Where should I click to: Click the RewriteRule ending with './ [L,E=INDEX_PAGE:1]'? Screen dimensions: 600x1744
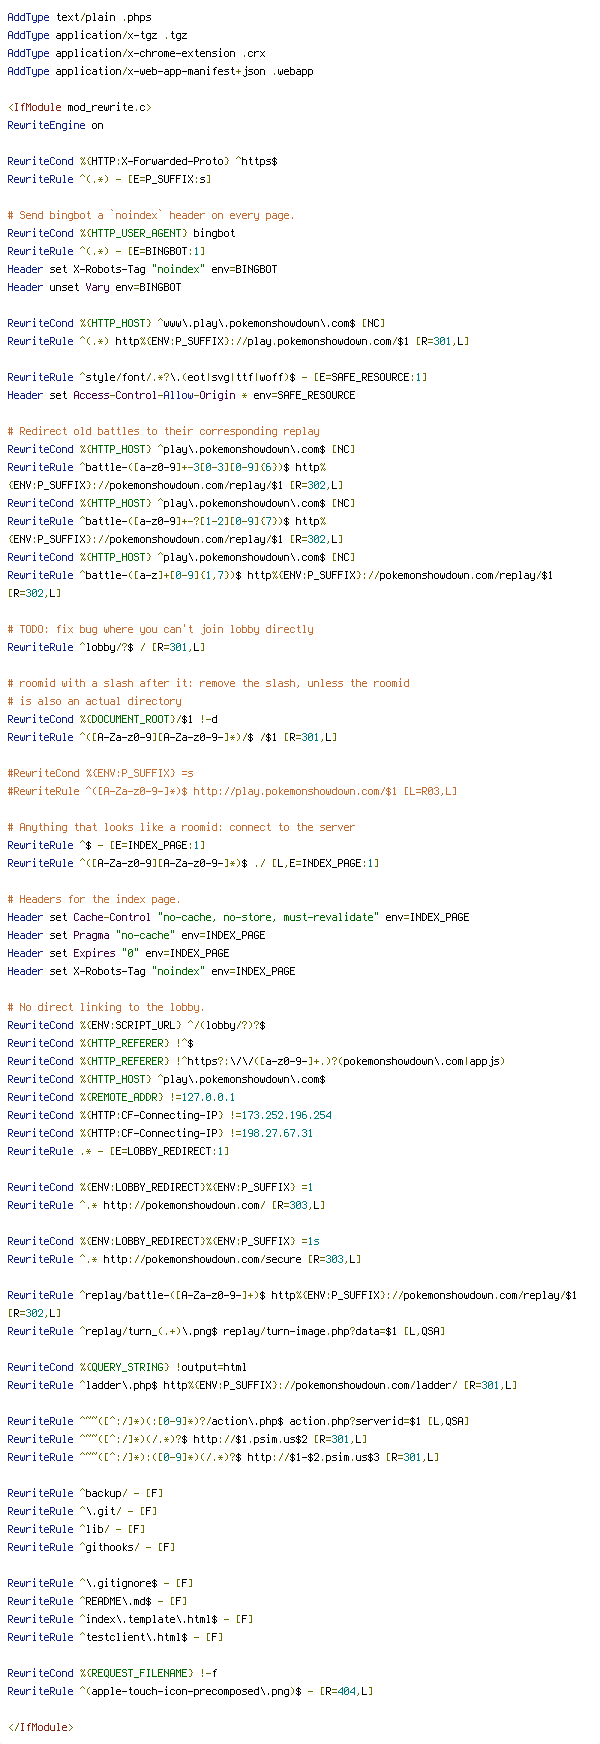(x=193, y=864)
